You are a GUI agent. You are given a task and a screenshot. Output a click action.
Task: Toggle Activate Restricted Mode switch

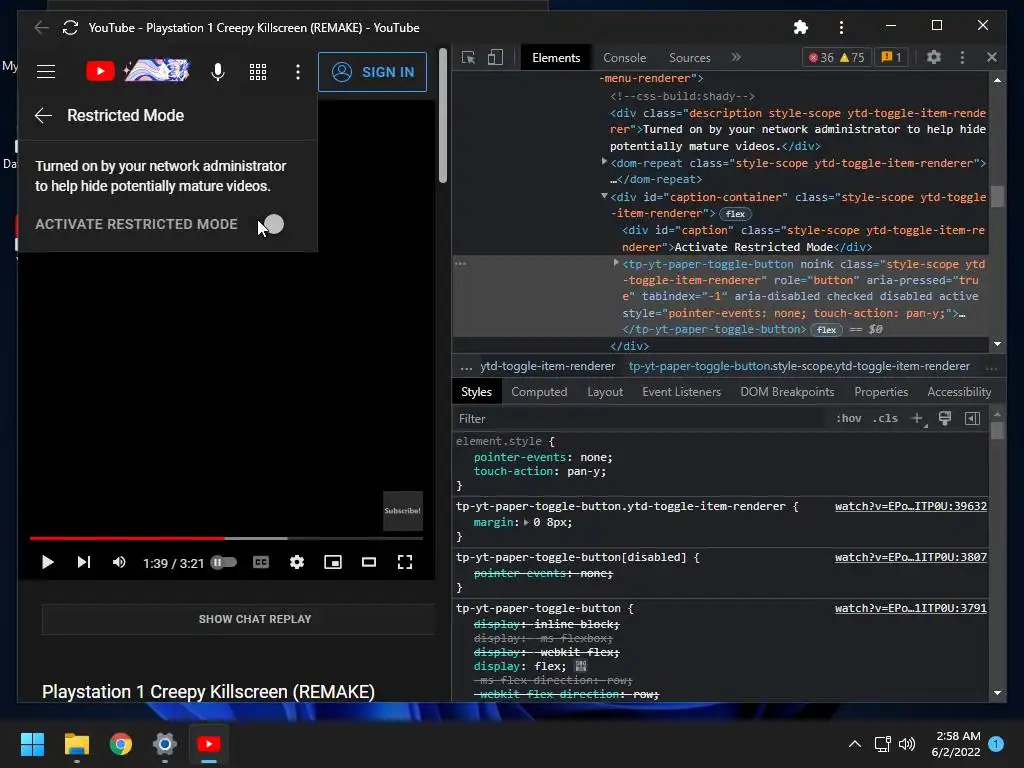point(273,224)
